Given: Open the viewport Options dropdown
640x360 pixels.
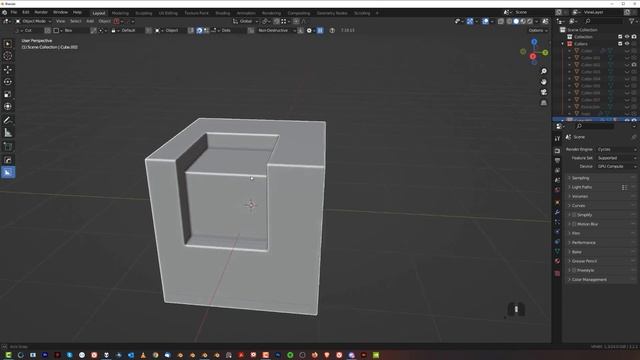Looking at the screenshot, I should [x=538, y=31].
